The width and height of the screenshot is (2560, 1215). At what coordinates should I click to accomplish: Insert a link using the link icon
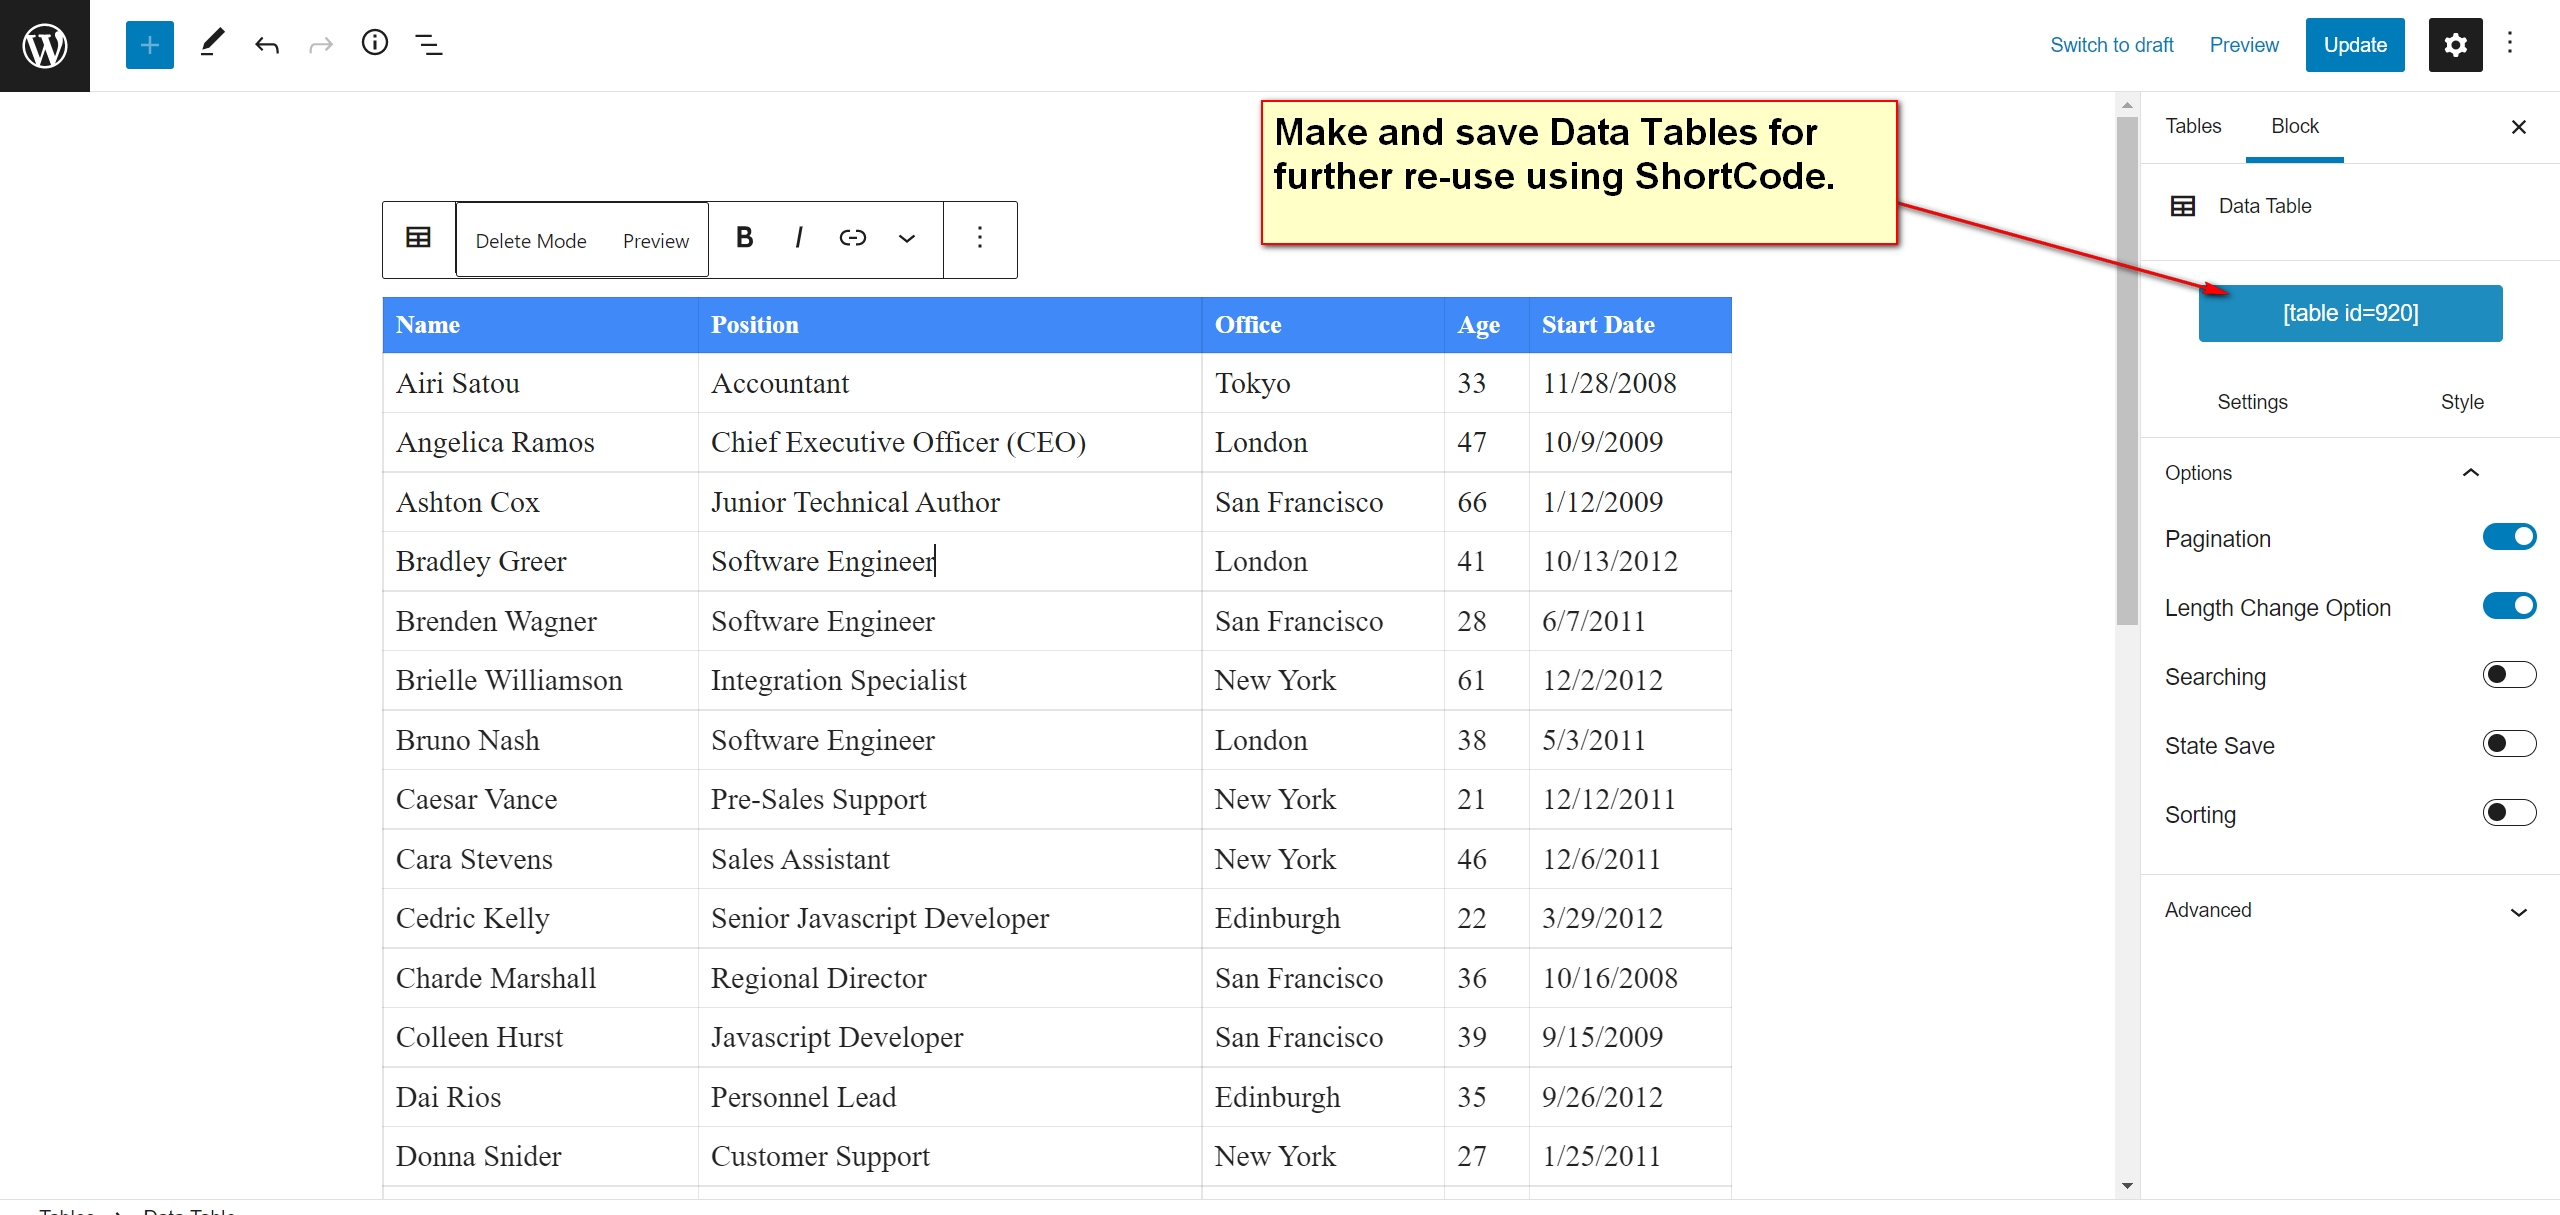852,238
